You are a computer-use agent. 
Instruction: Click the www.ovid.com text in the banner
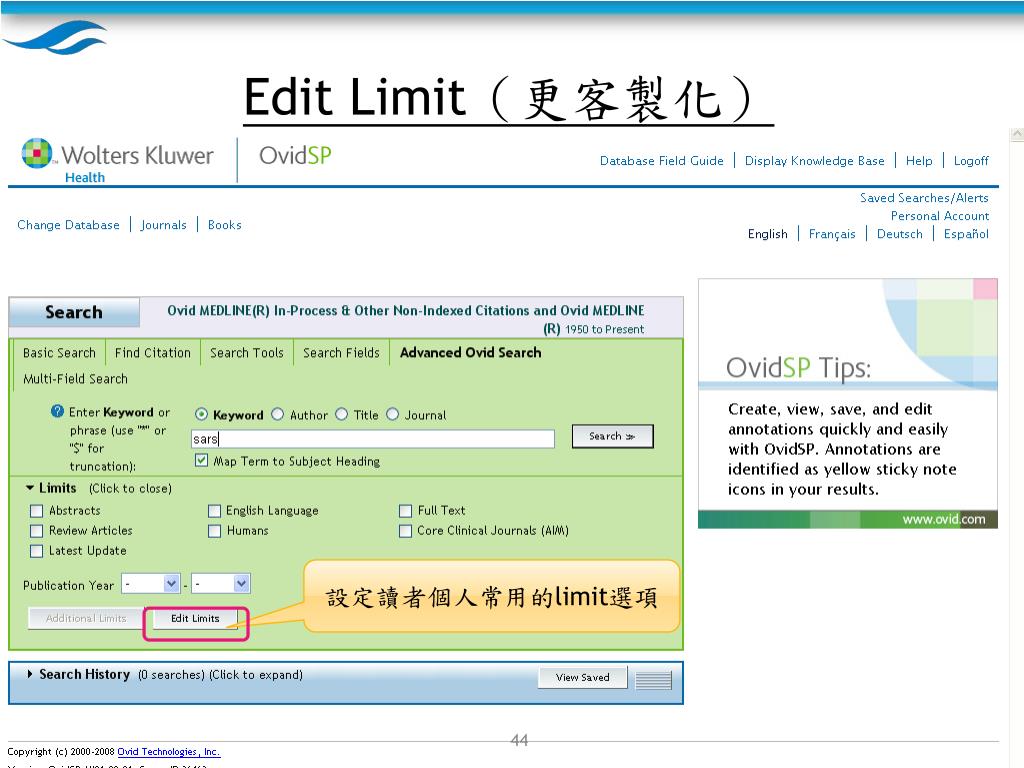coord(944,519)
